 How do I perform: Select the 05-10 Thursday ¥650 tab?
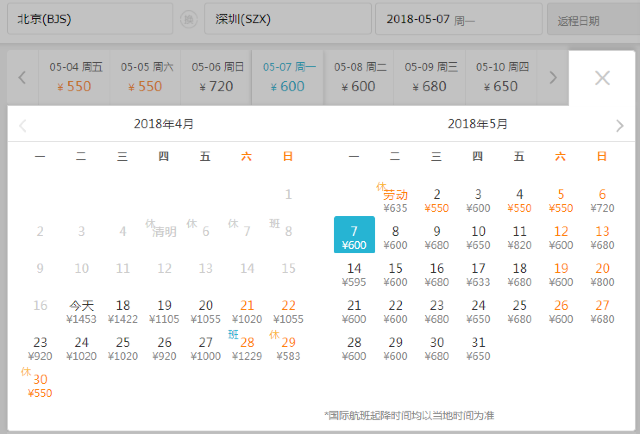click(x=501, y=78)
